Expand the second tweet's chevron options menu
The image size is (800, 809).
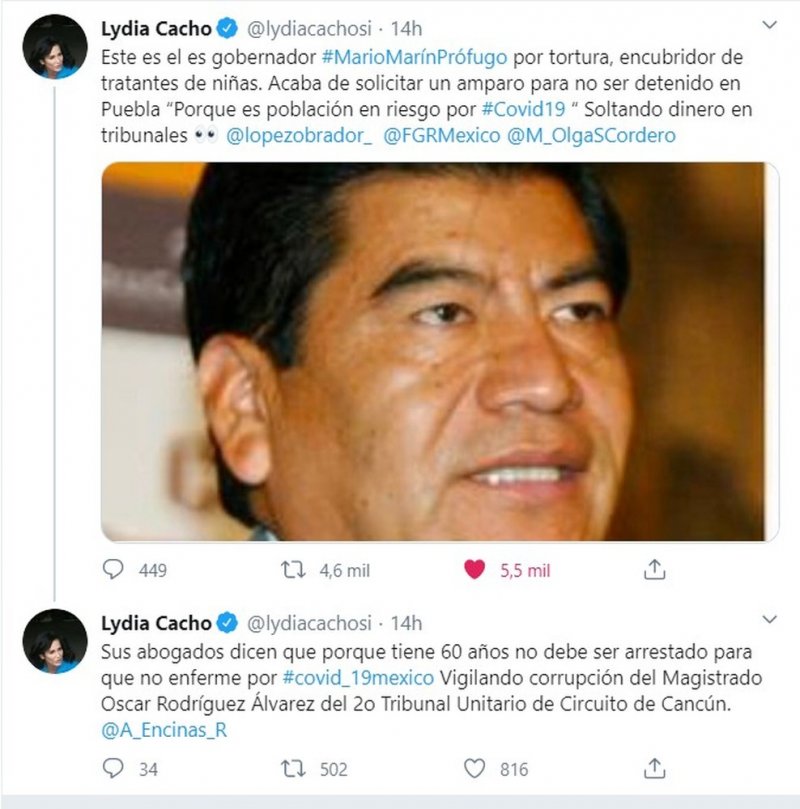pos(770,619)
